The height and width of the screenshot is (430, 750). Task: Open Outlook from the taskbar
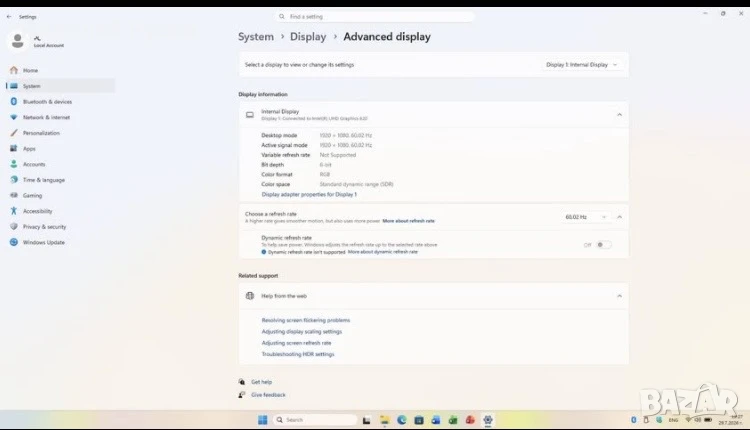point(436,420)
